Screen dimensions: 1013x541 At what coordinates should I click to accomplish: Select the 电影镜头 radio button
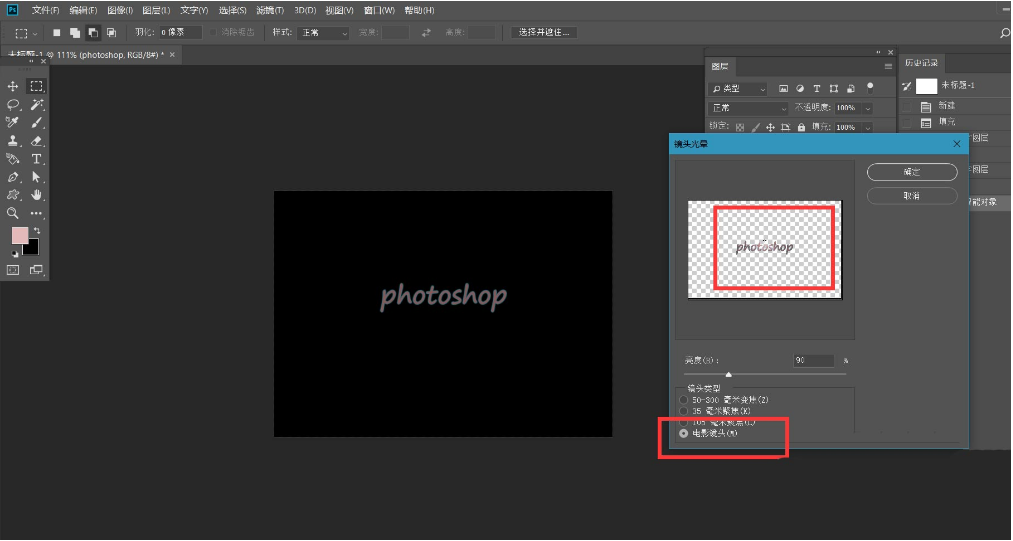click(684, 434)
